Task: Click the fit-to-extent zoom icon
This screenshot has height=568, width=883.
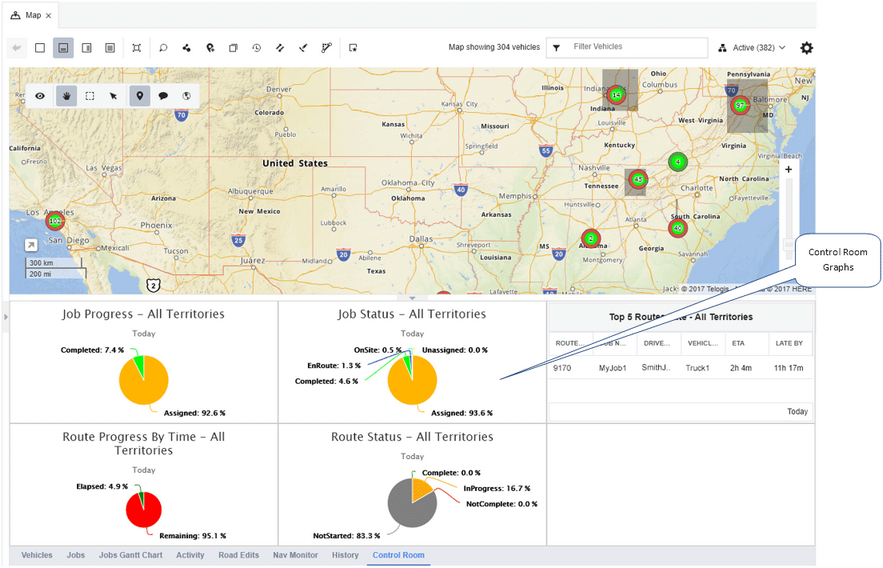Action: coord(136,48)
